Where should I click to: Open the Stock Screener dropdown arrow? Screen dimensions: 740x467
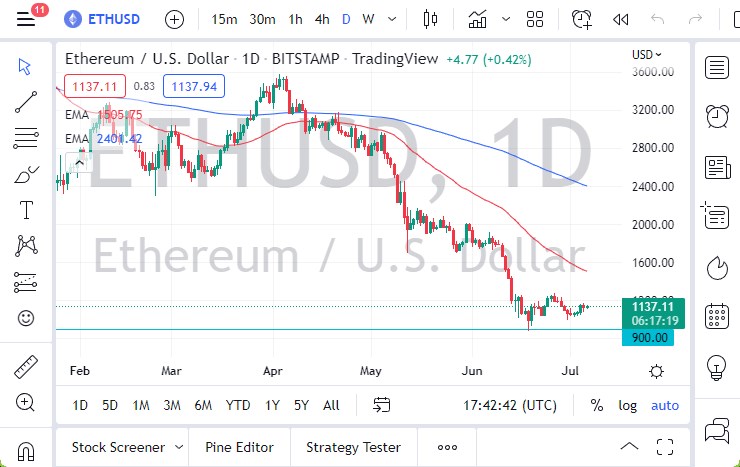(179, 447)
